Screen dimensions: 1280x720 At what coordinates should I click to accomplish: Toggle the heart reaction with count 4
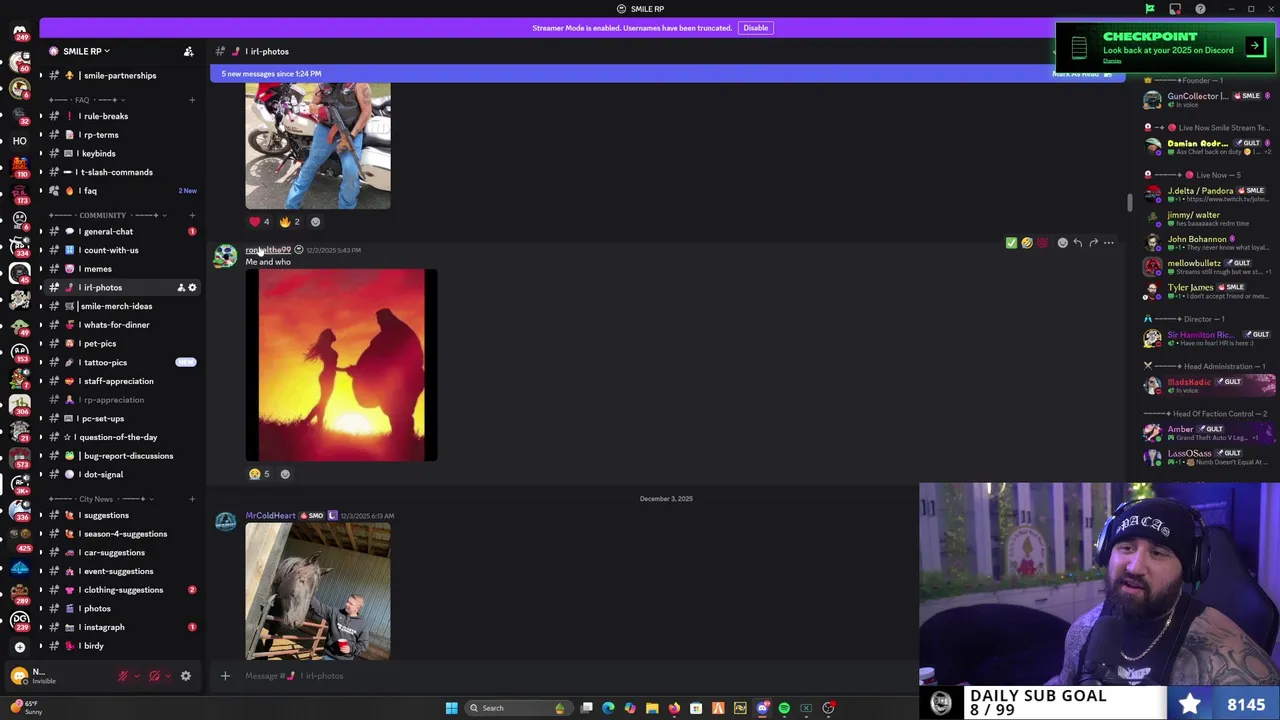tap(260, 222)
